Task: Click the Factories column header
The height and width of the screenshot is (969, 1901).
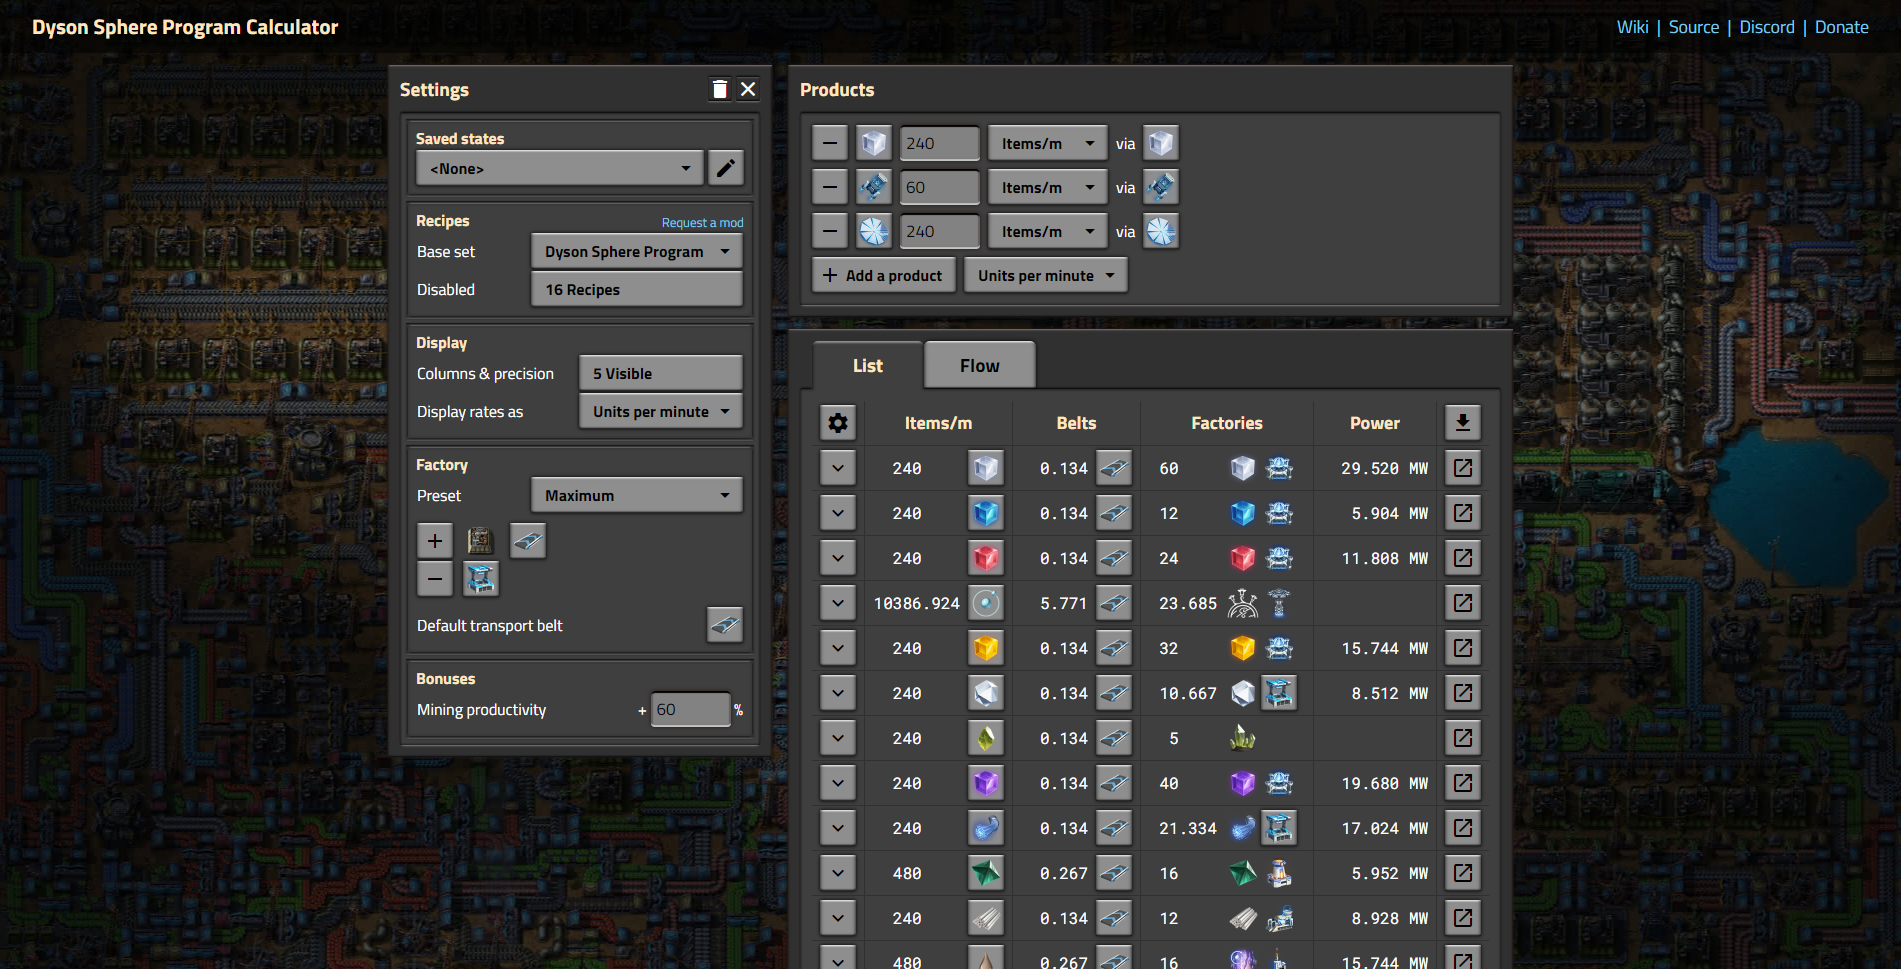Action: 1227,423
